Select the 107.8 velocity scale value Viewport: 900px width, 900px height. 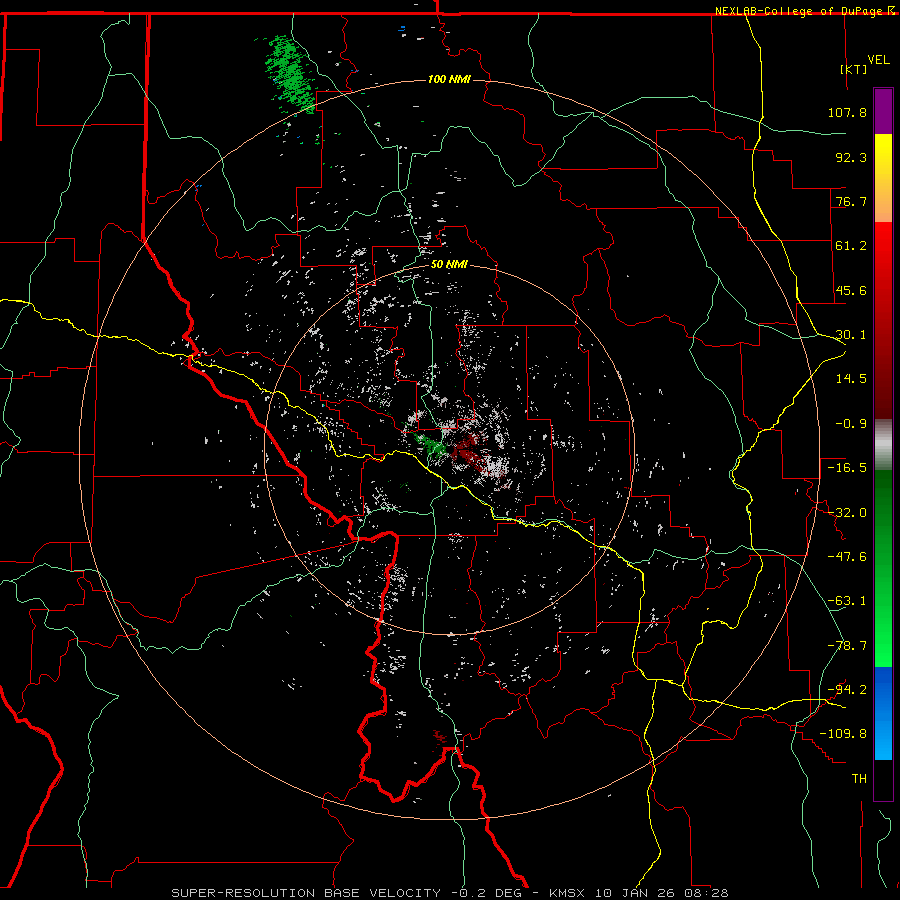pos(847,112)
